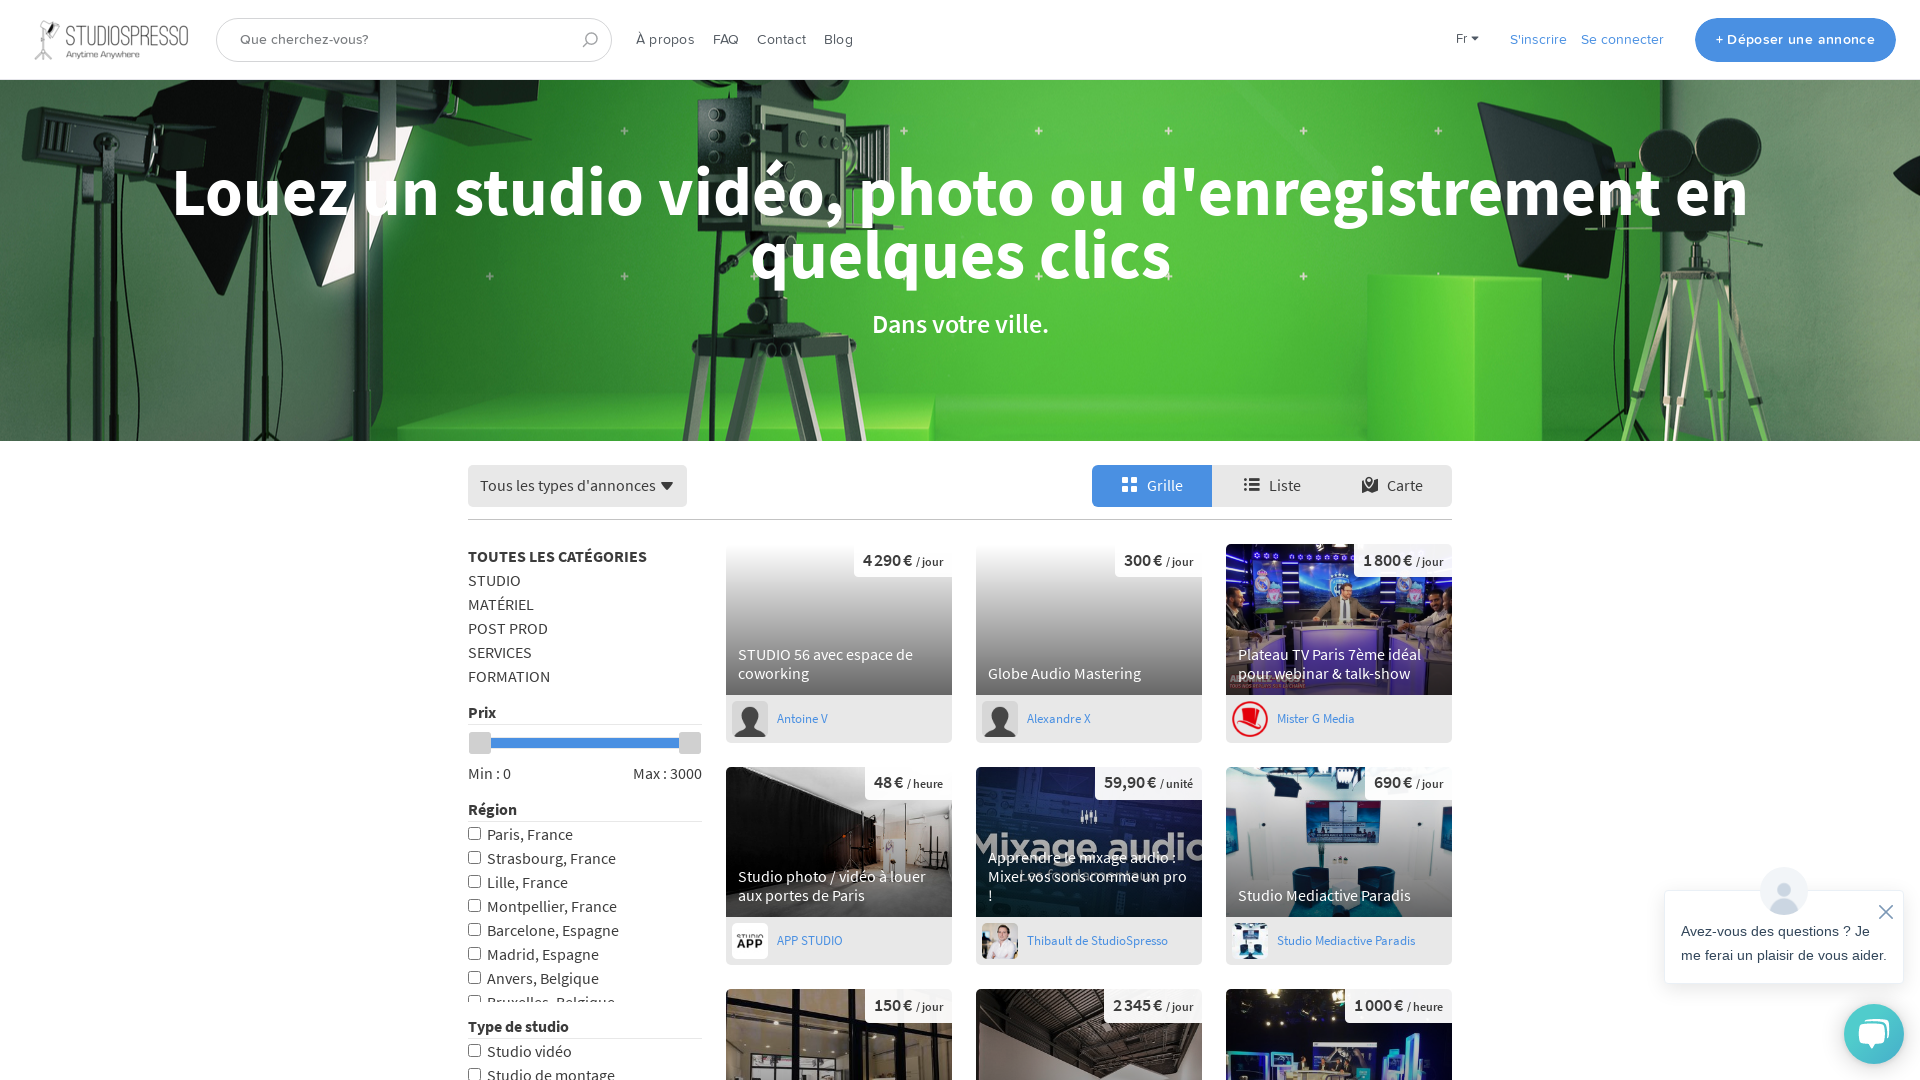Click Mister G Media profile link

(1315, 719)
